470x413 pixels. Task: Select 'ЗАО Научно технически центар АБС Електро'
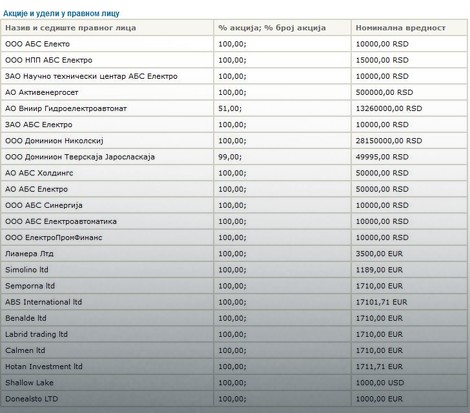91,76
